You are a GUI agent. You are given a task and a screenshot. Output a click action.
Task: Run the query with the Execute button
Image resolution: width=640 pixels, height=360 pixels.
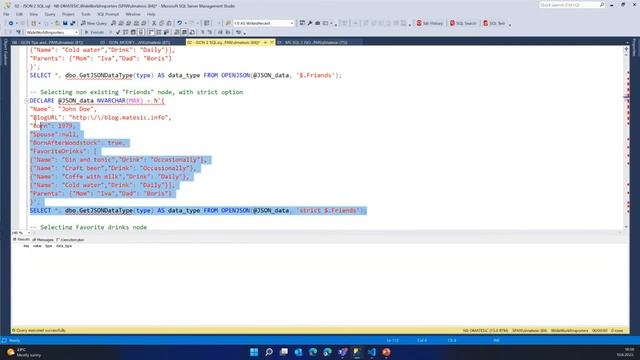pyautogui.click(x=94, y=32)
